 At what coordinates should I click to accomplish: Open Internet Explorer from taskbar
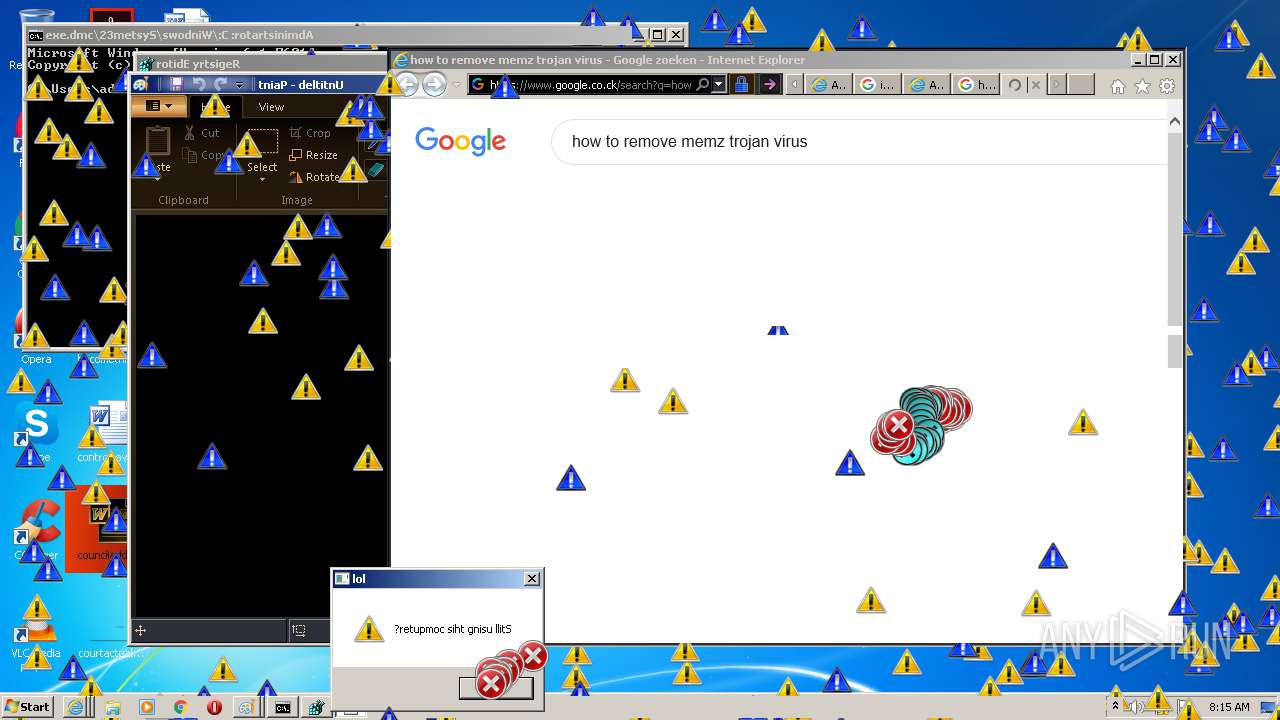pos(75,707)
